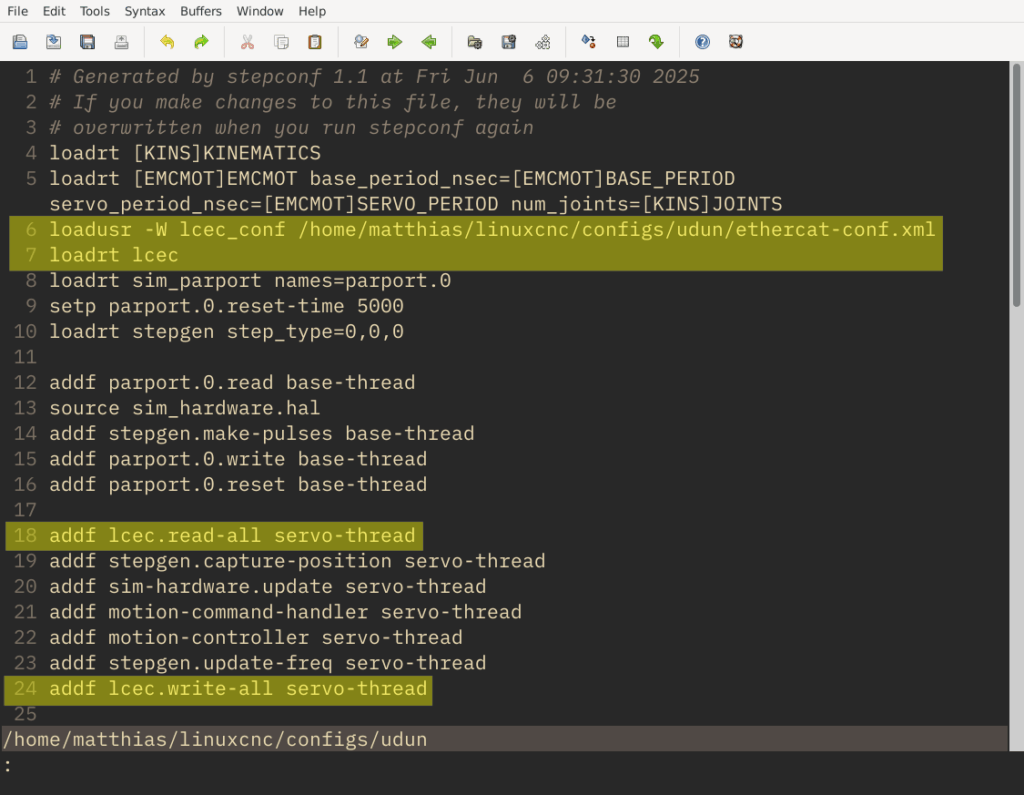Click the Save current file icon
This screenshot has height=795, width=1024.
click(54, 42)
